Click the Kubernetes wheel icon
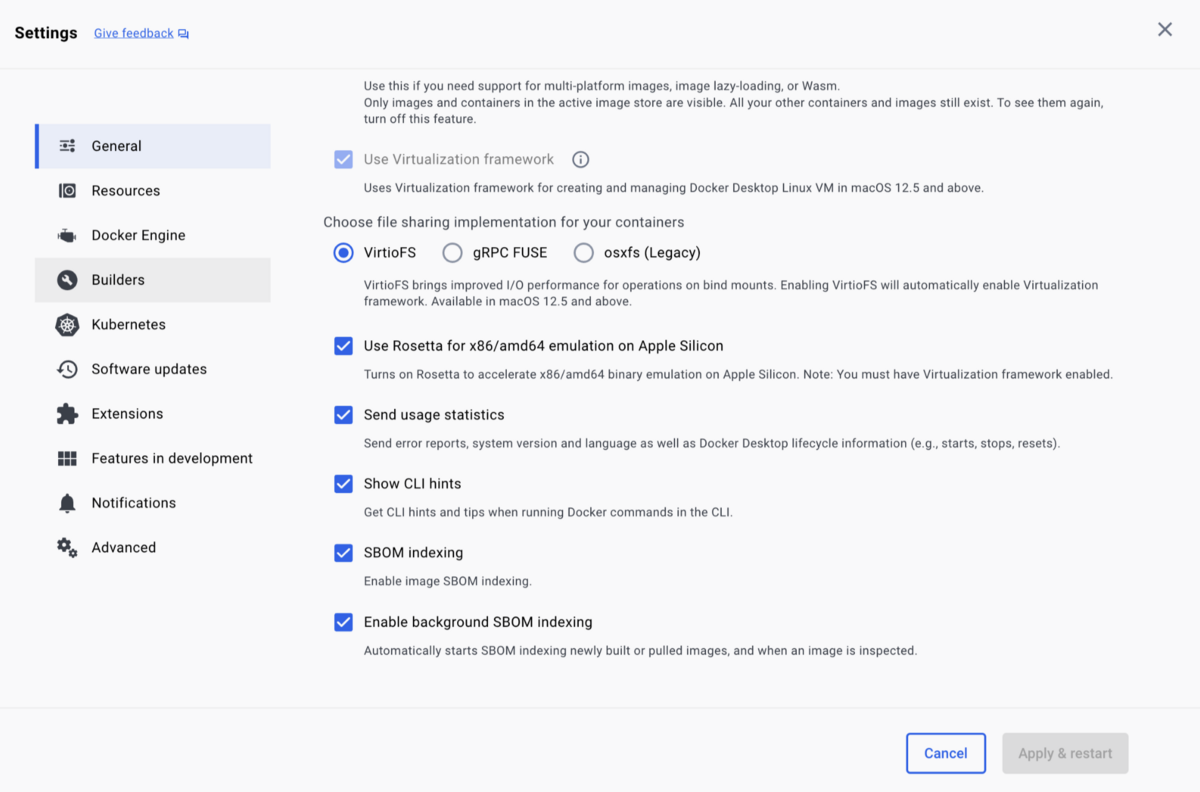This screenshot has height=792, width=1200. pos(67,325)
